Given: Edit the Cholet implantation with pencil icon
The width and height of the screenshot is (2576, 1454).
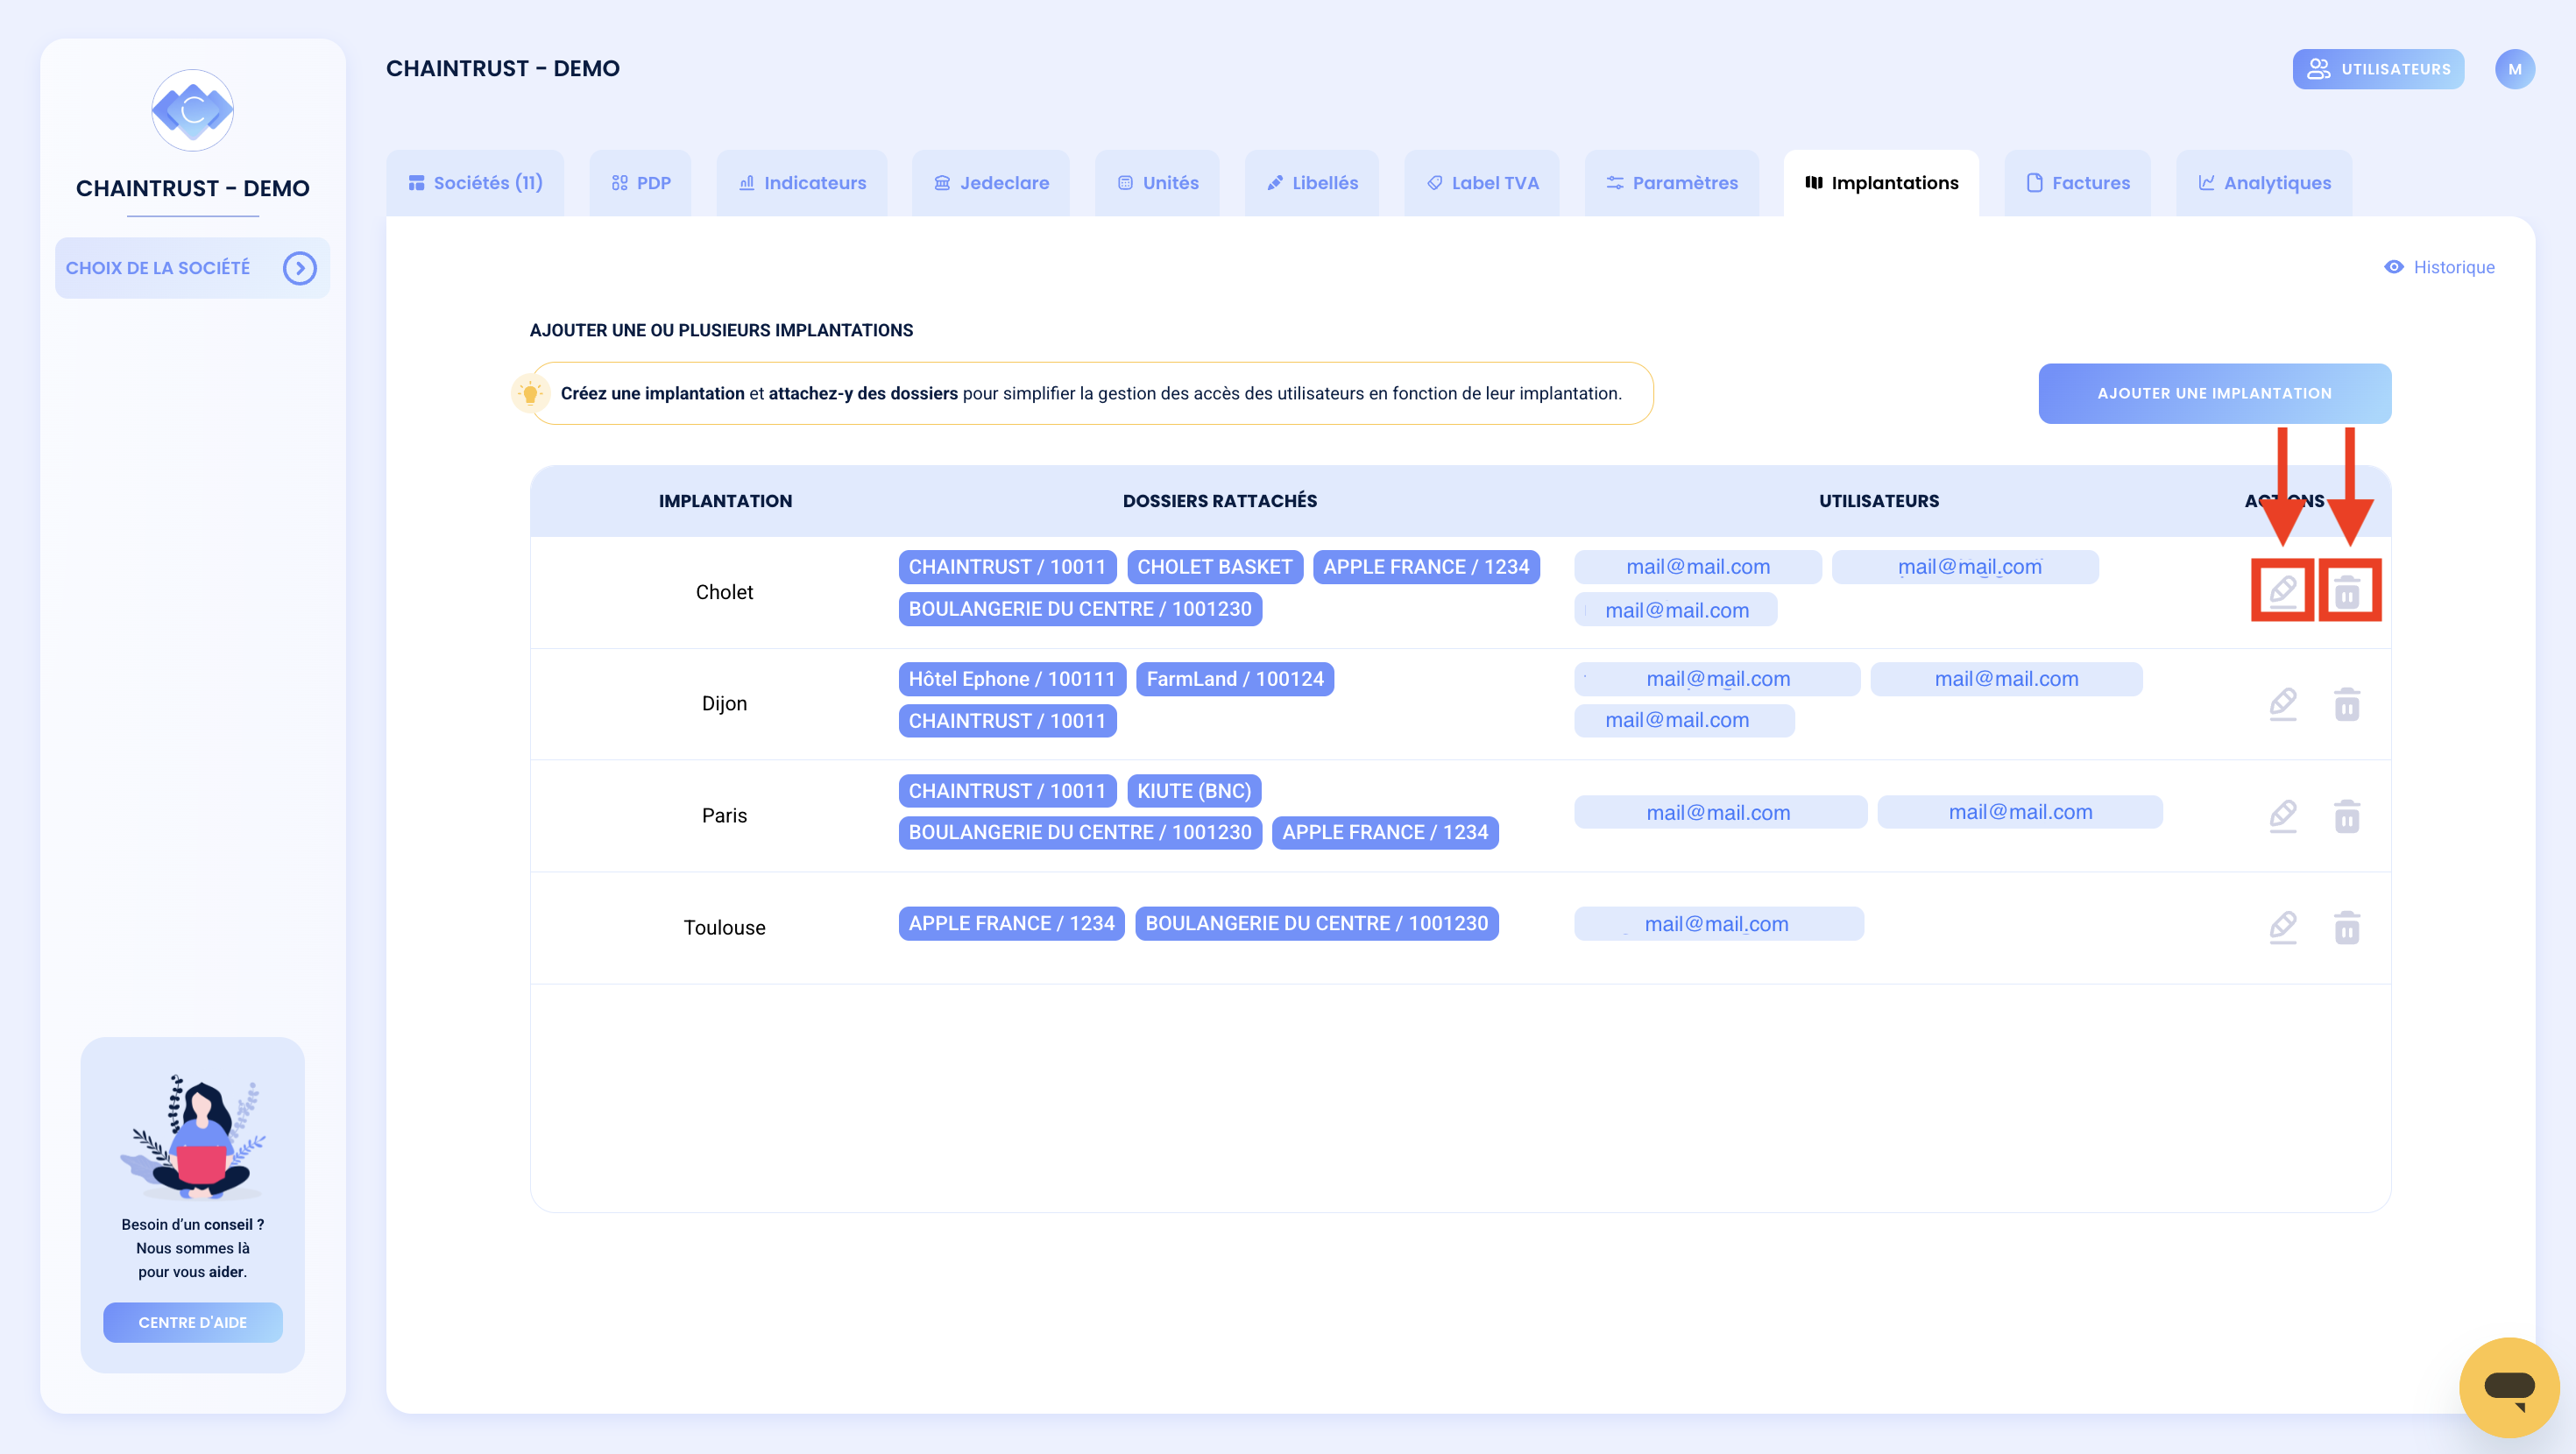Looking at the screenshot, I should click(2282, 591).
